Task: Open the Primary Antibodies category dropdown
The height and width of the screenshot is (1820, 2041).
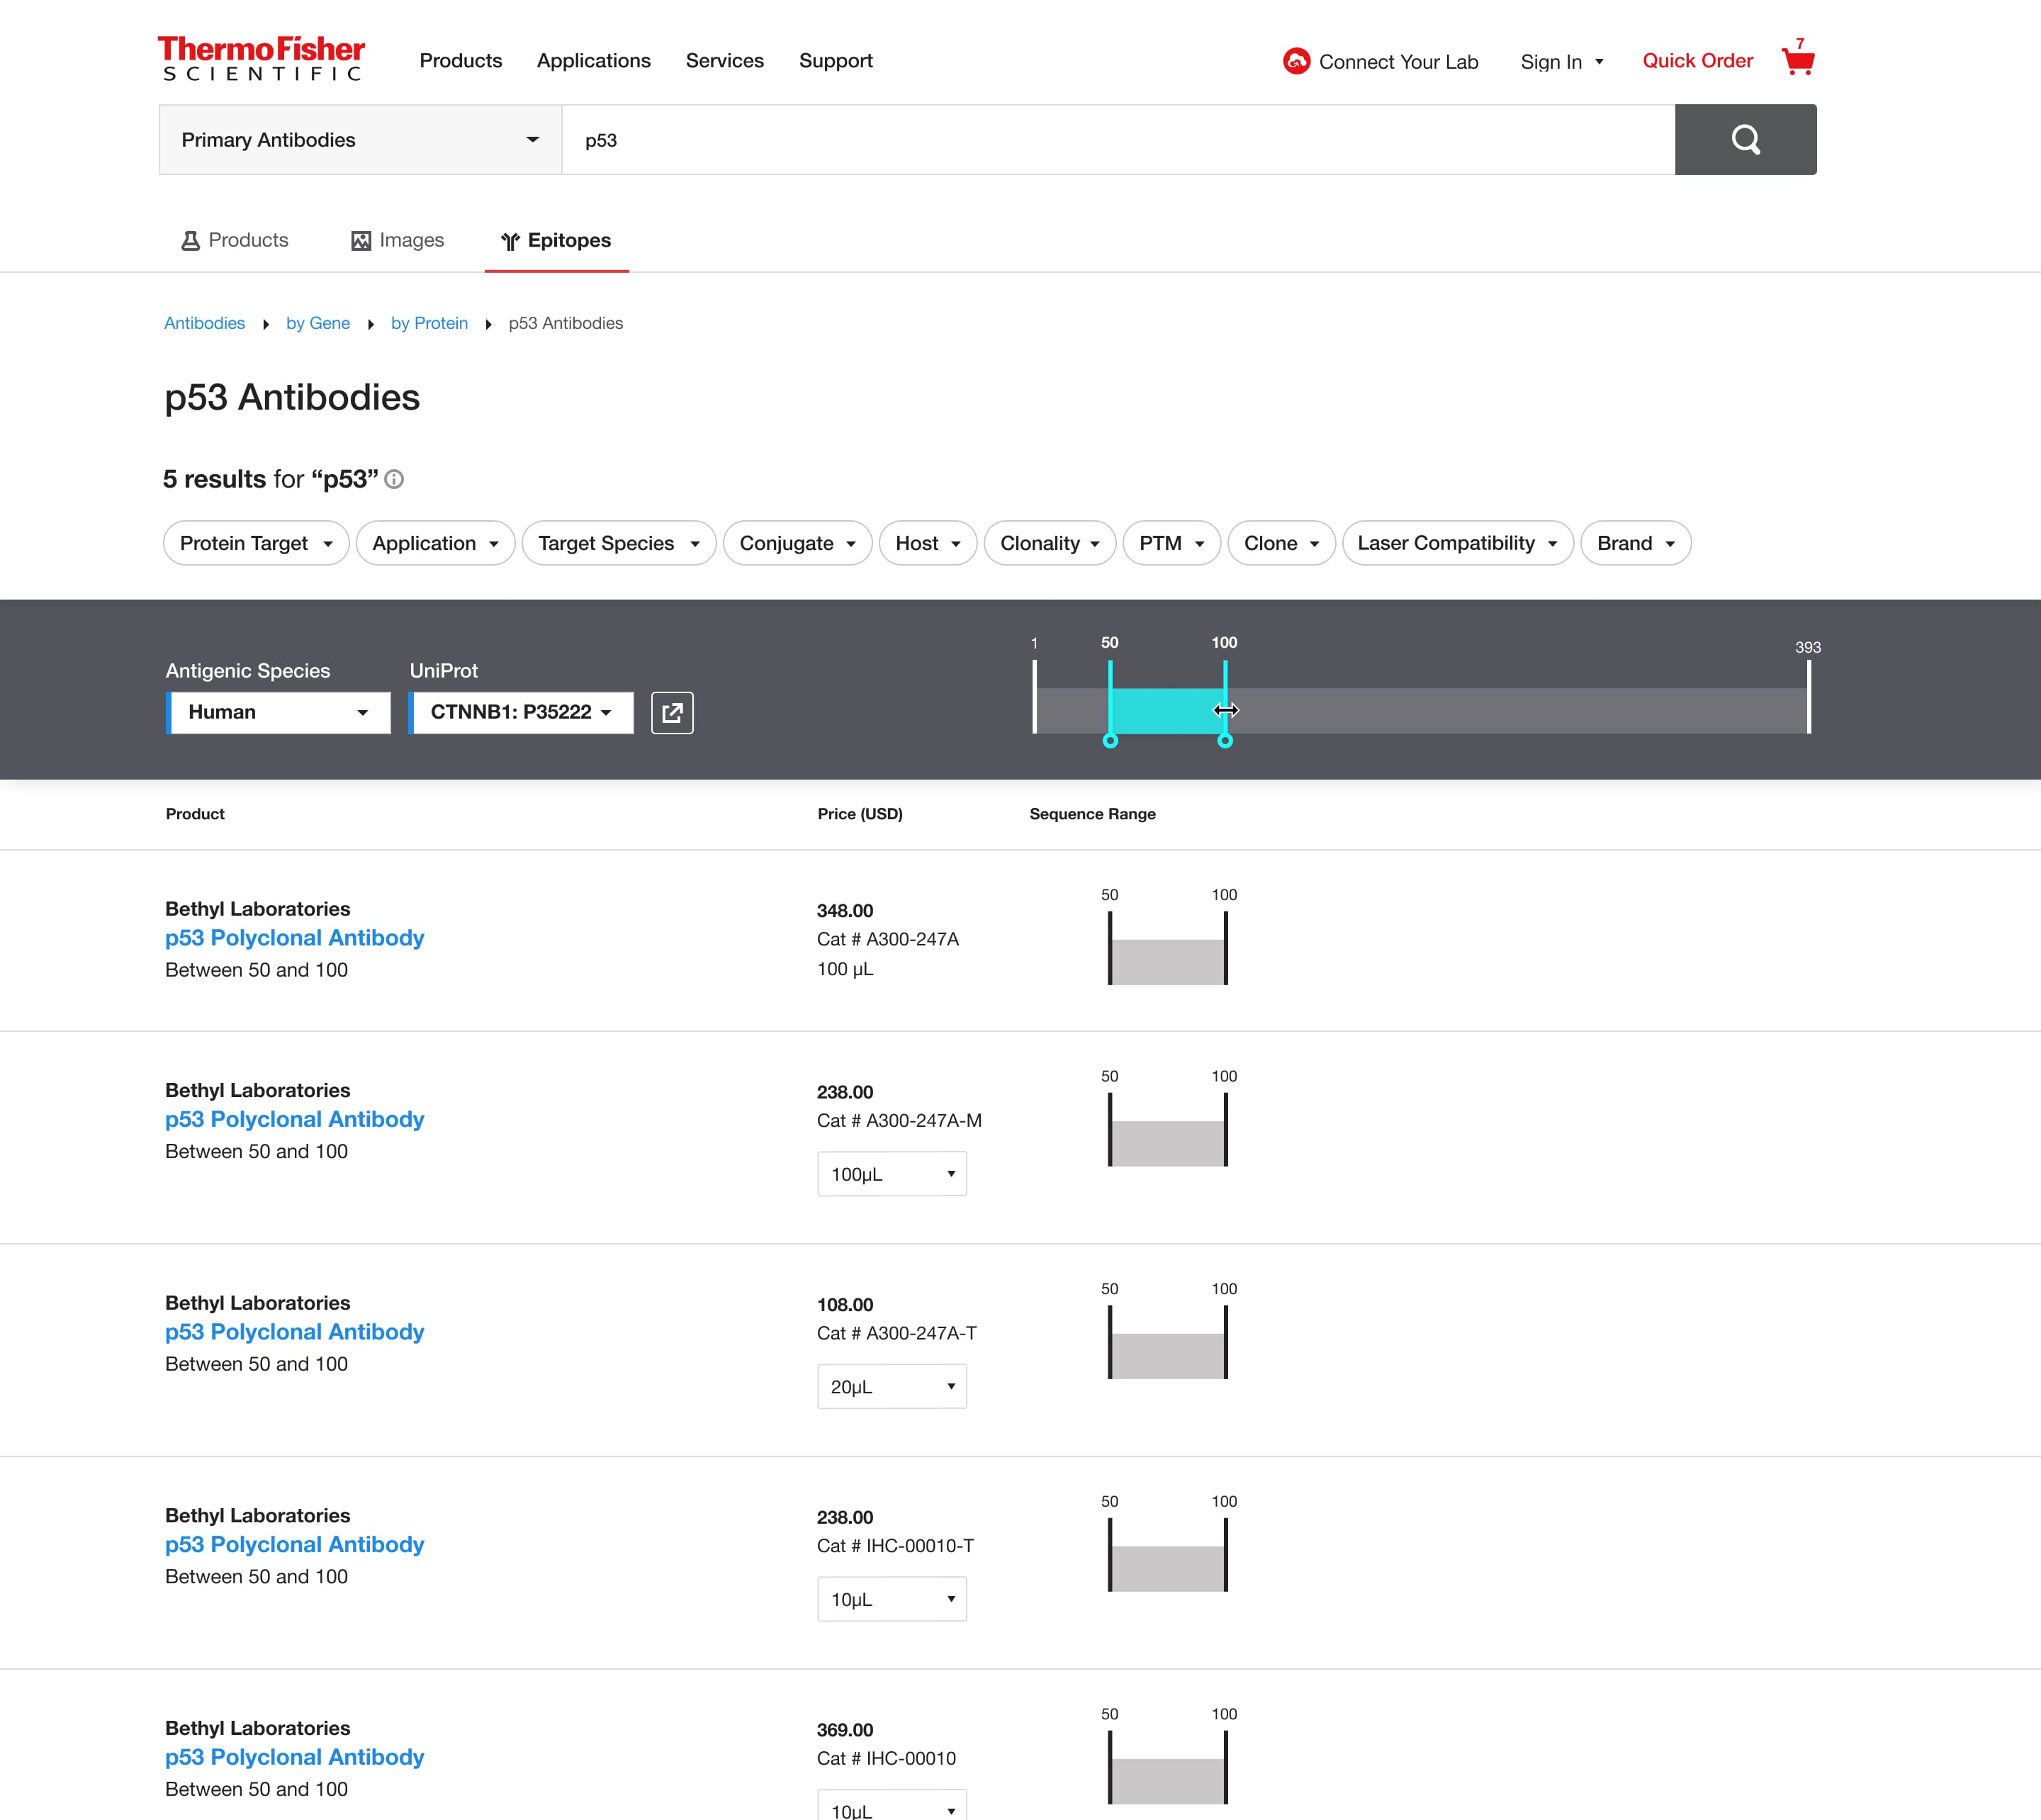Action: pyautogui.click(x=360, y=140)
